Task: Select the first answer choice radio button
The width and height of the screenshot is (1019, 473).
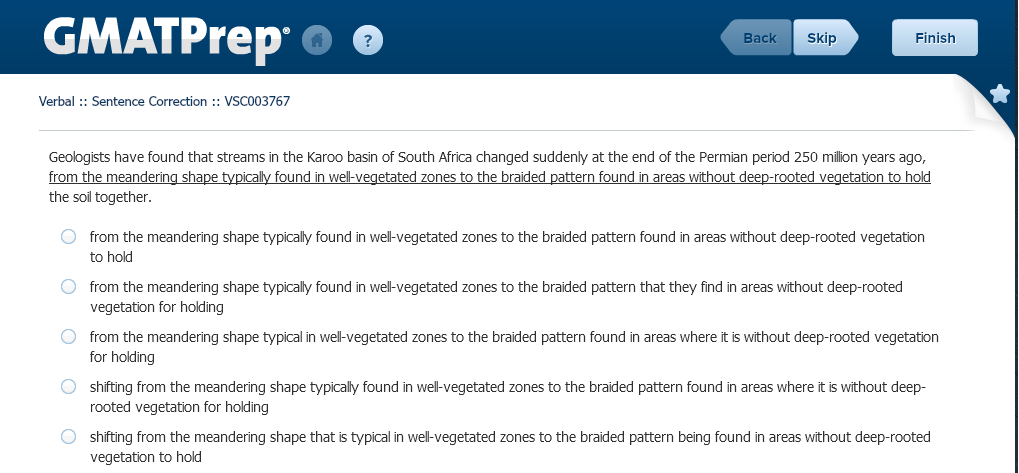Action: [x=68, y=237]
